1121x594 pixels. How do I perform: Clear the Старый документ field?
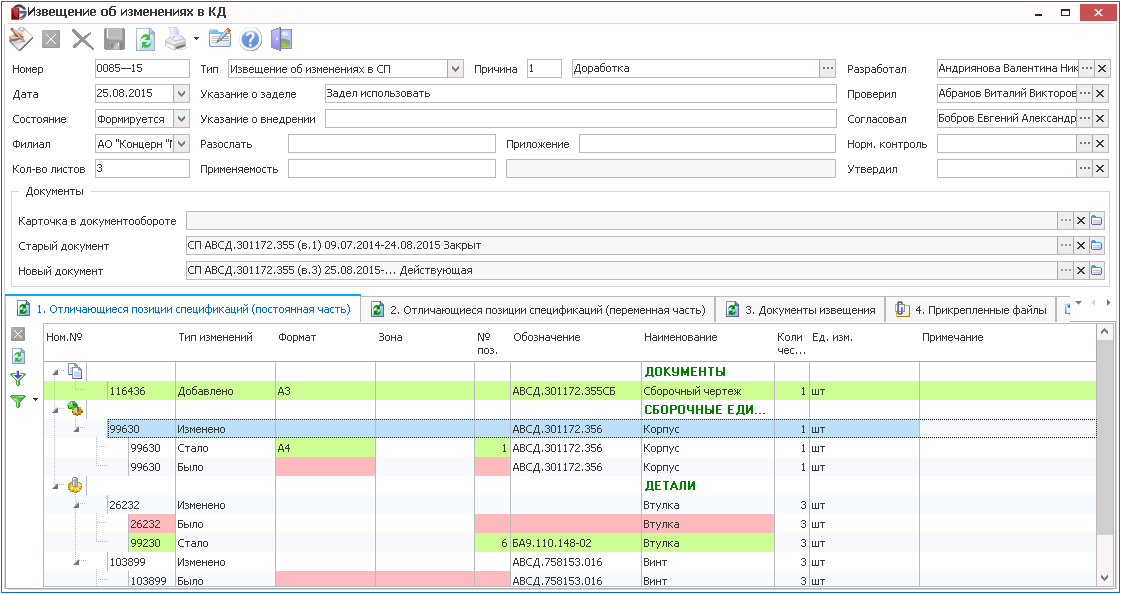pos(1081,246)
